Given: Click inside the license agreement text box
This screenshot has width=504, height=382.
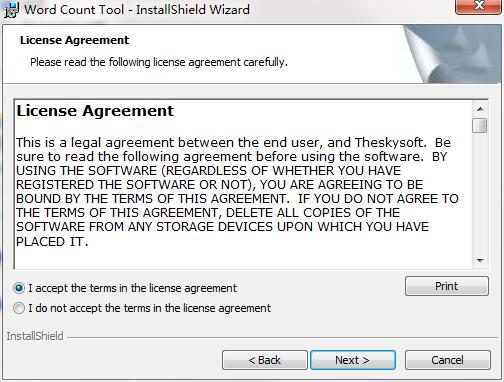Looking at the screenshot, I should point(243,184).
